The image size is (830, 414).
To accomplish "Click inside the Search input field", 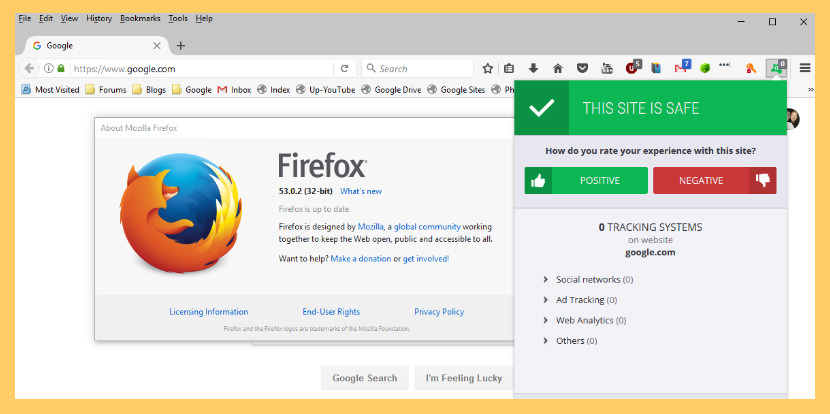I will tap(420, 69).
